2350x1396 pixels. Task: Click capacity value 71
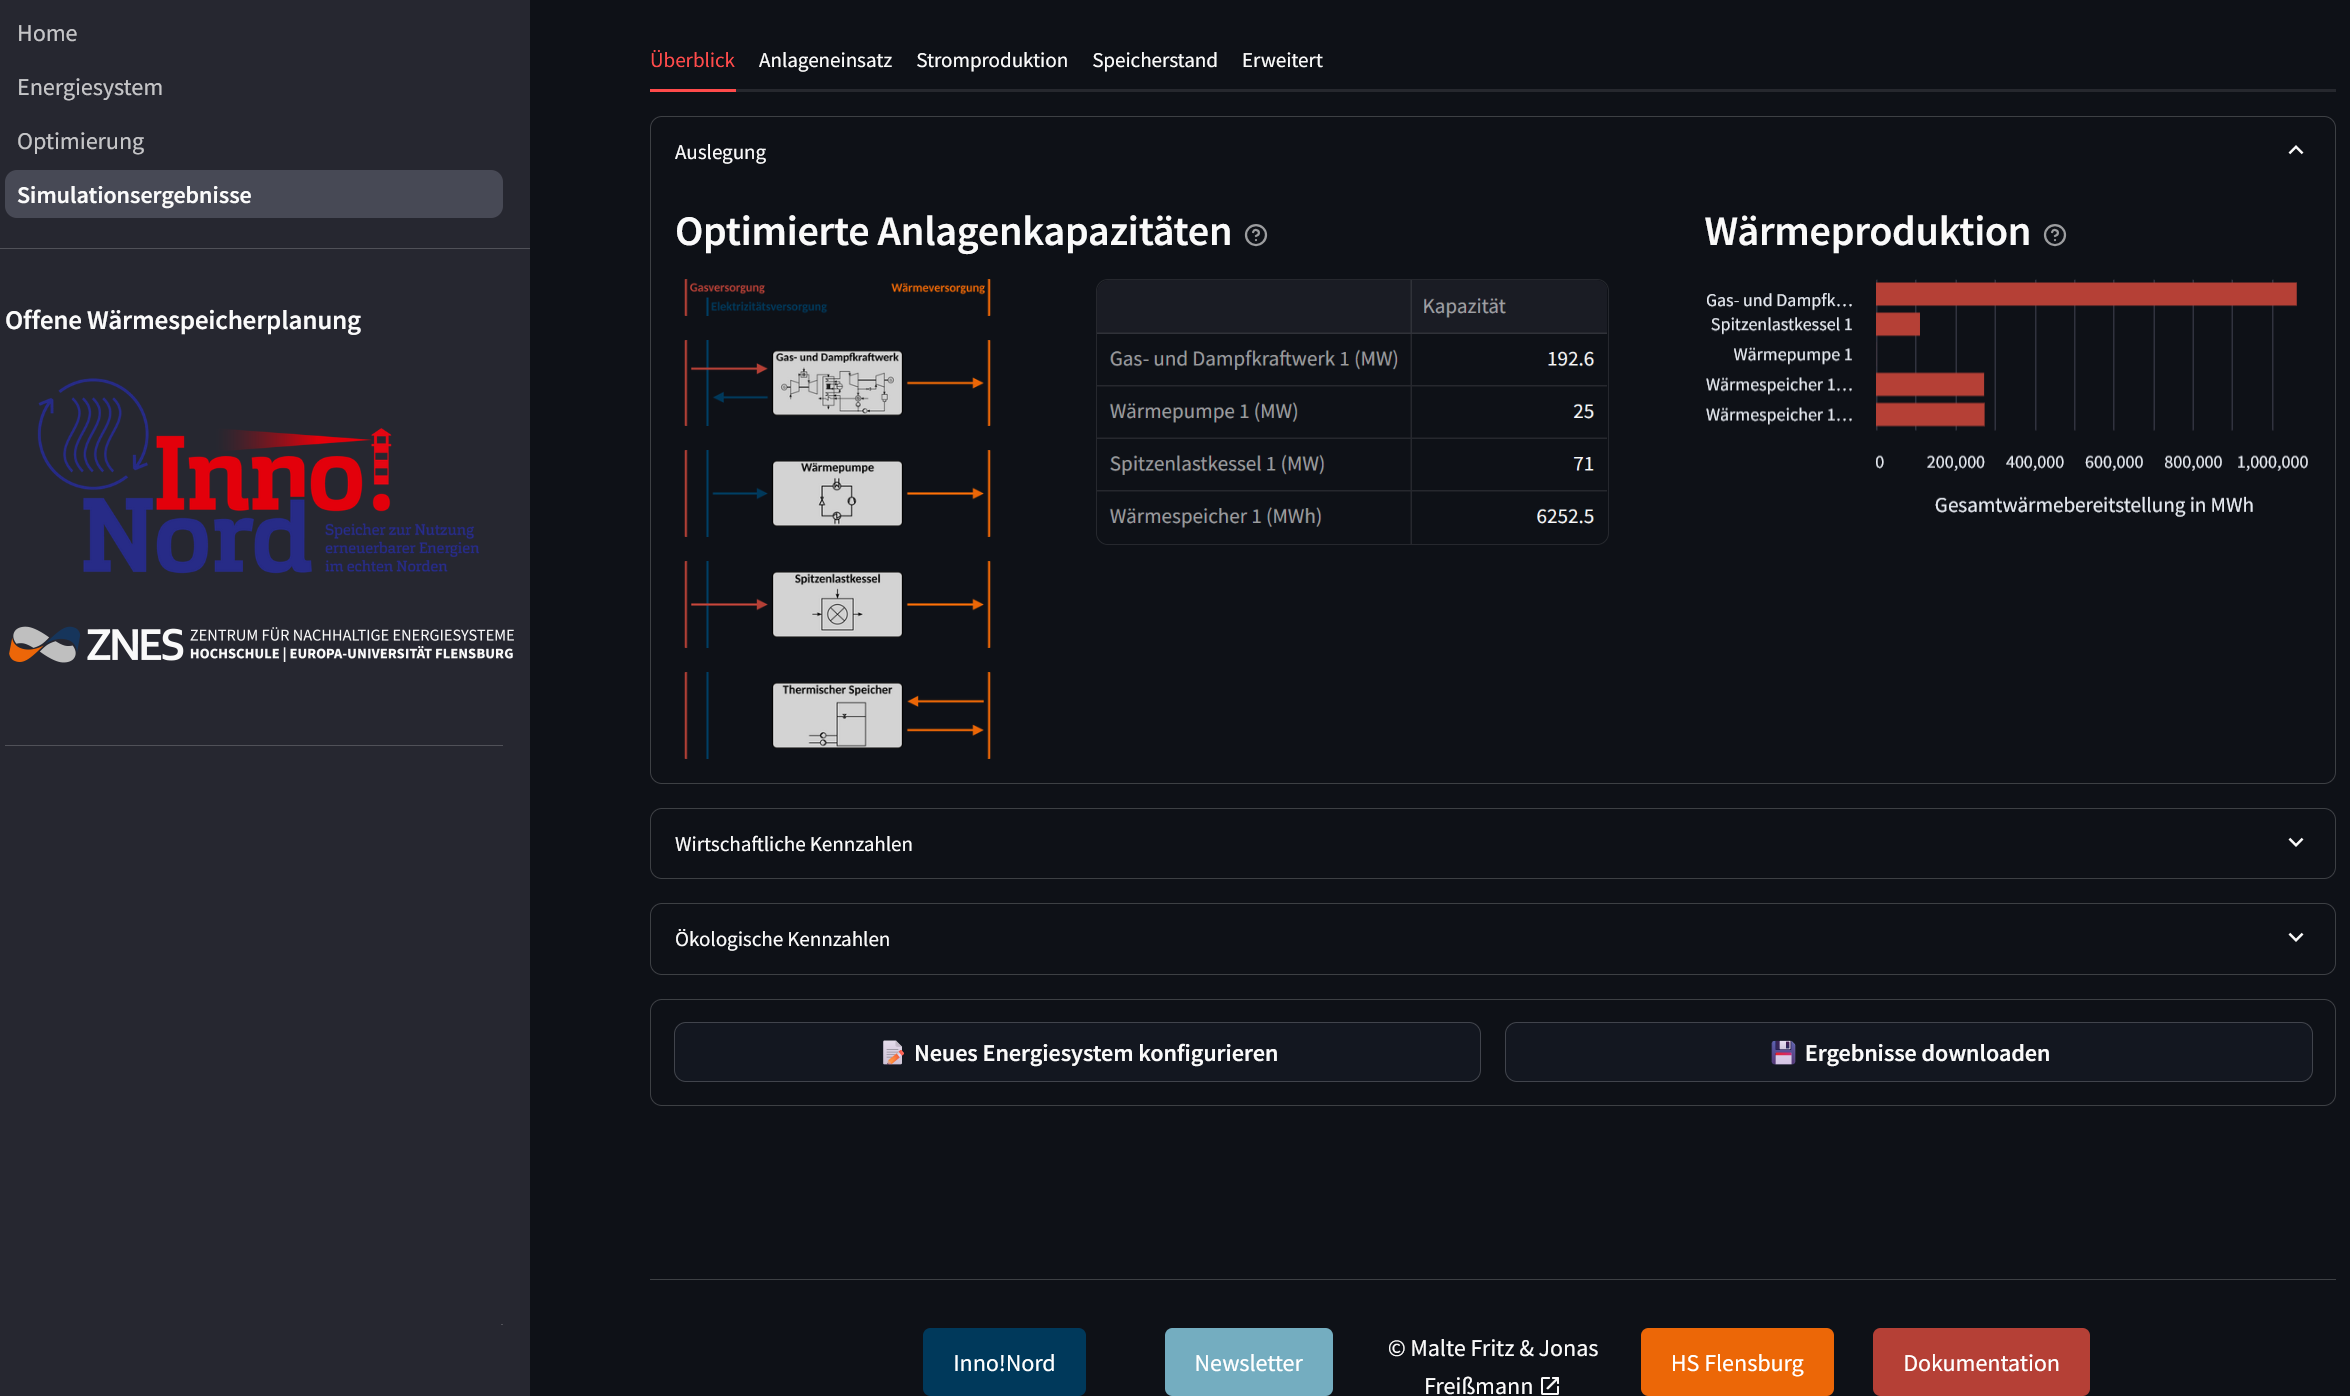(x=1583, y=463)
